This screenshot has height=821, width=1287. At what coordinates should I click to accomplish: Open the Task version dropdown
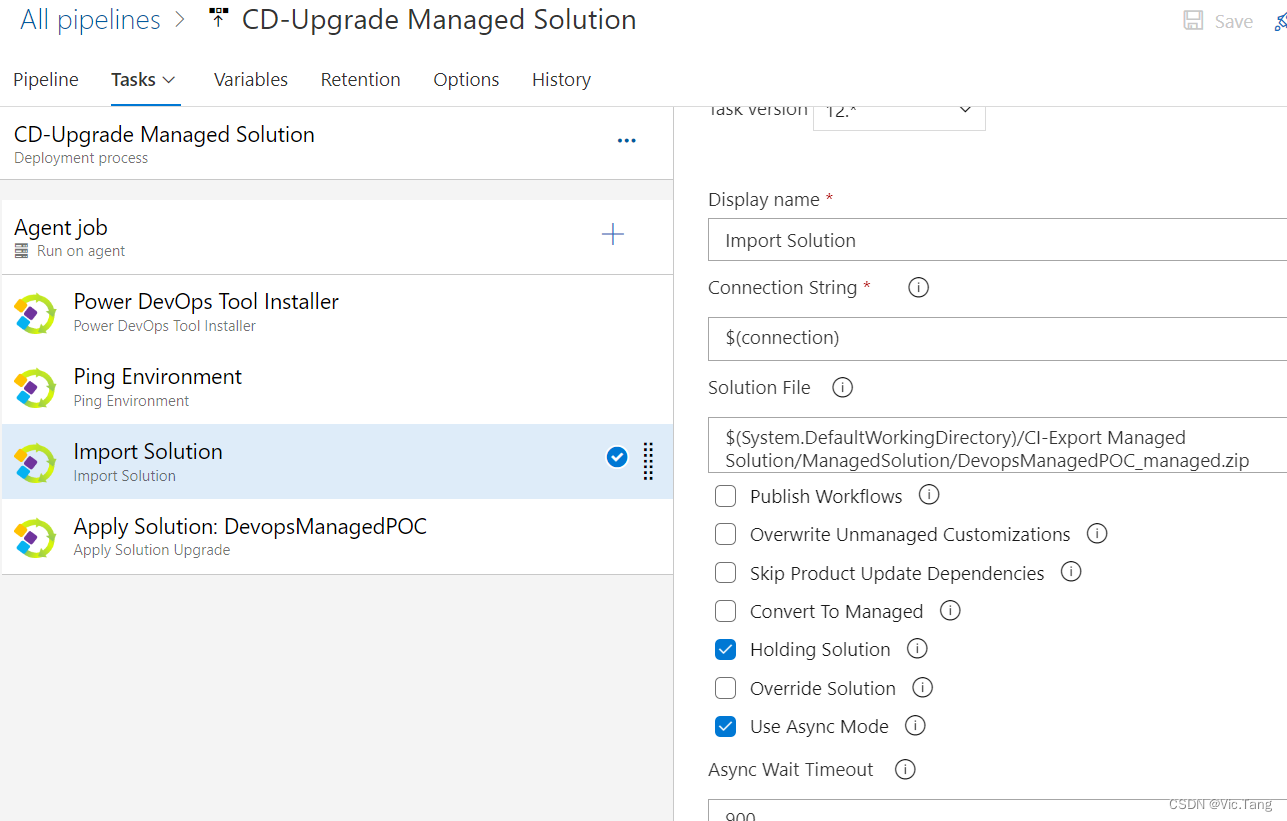coord(963,110)
